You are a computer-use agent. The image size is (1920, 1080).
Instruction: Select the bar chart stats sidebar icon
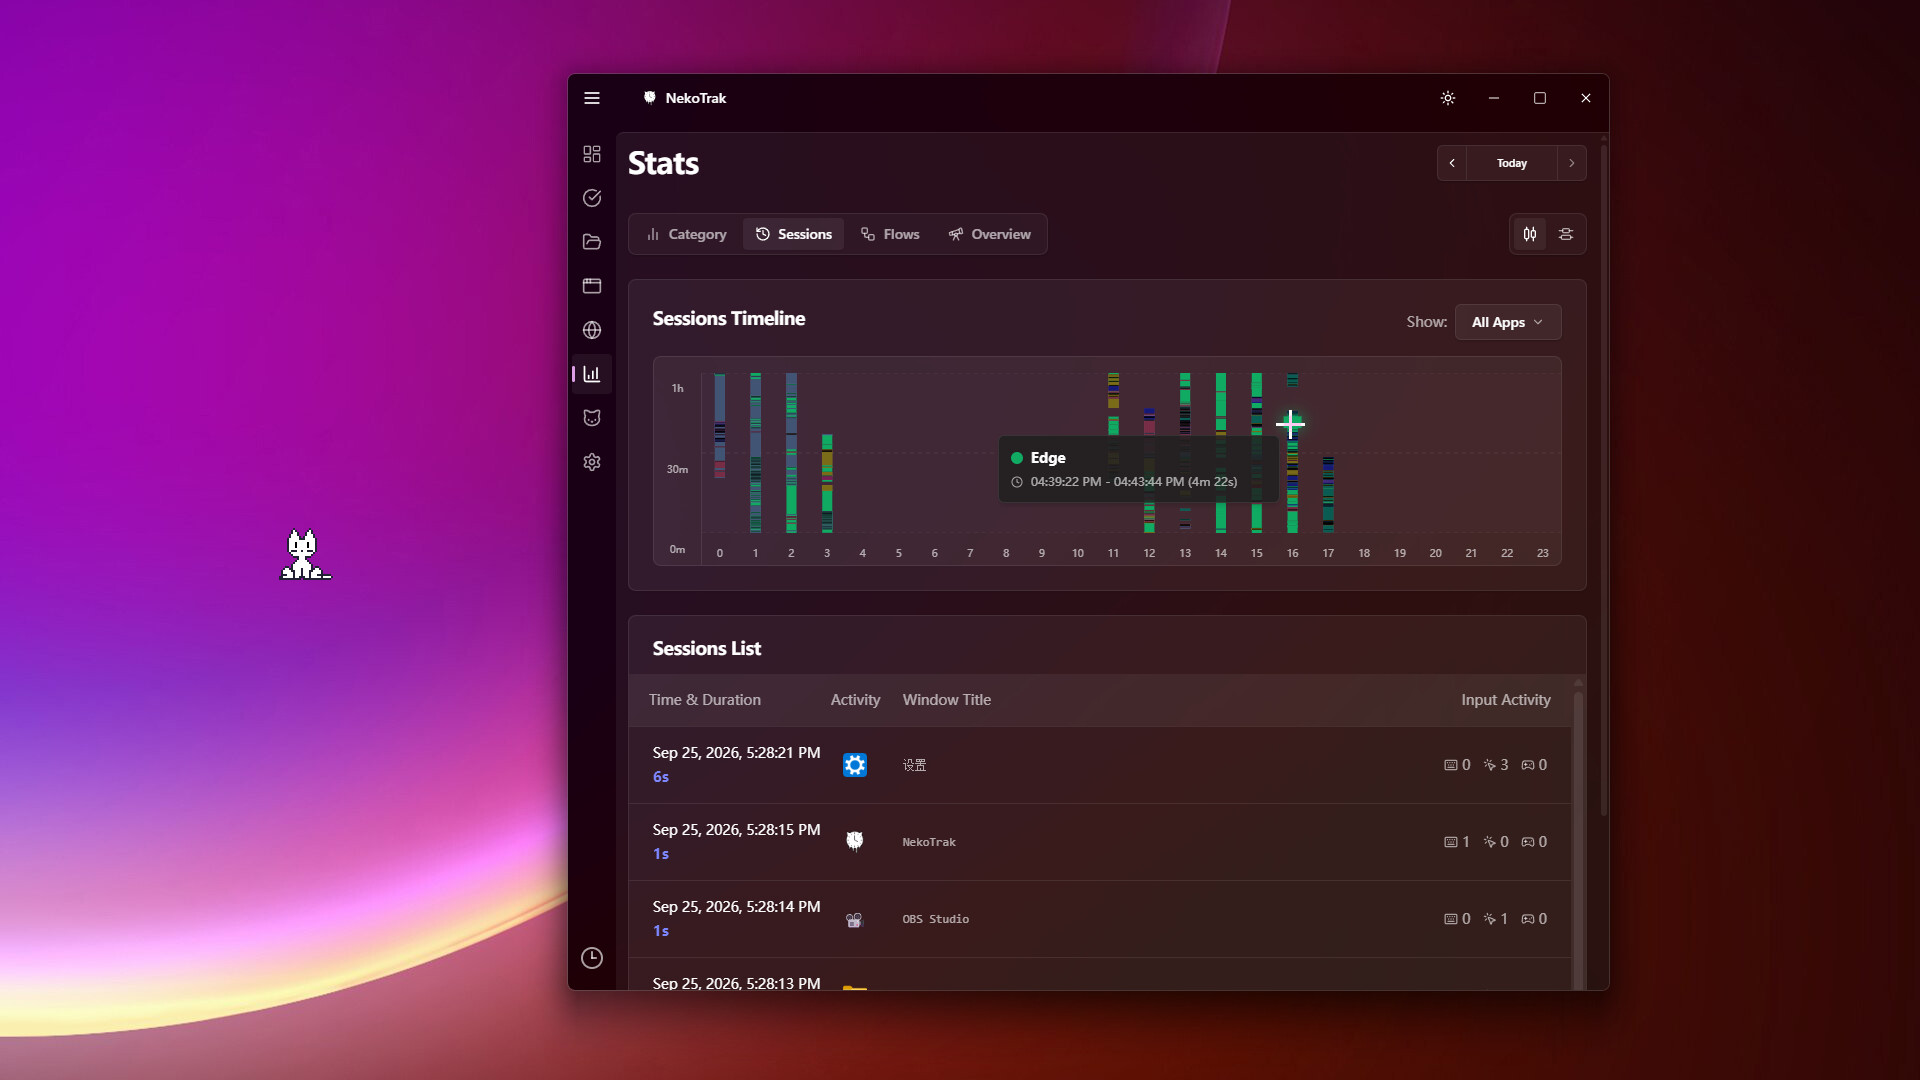pyautogui.click(x=592, y=374)
